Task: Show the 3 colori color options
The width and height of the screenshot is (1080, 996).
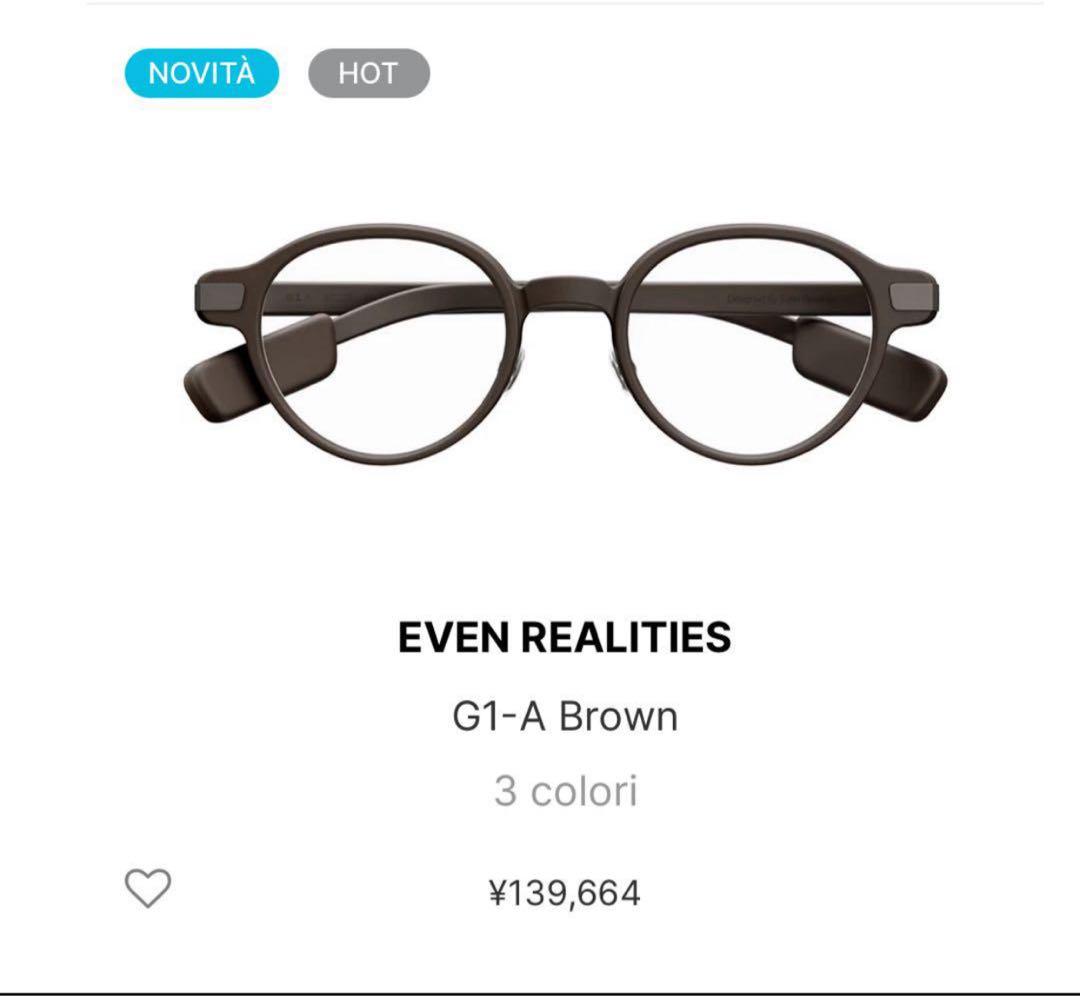Action: [565, 791]
